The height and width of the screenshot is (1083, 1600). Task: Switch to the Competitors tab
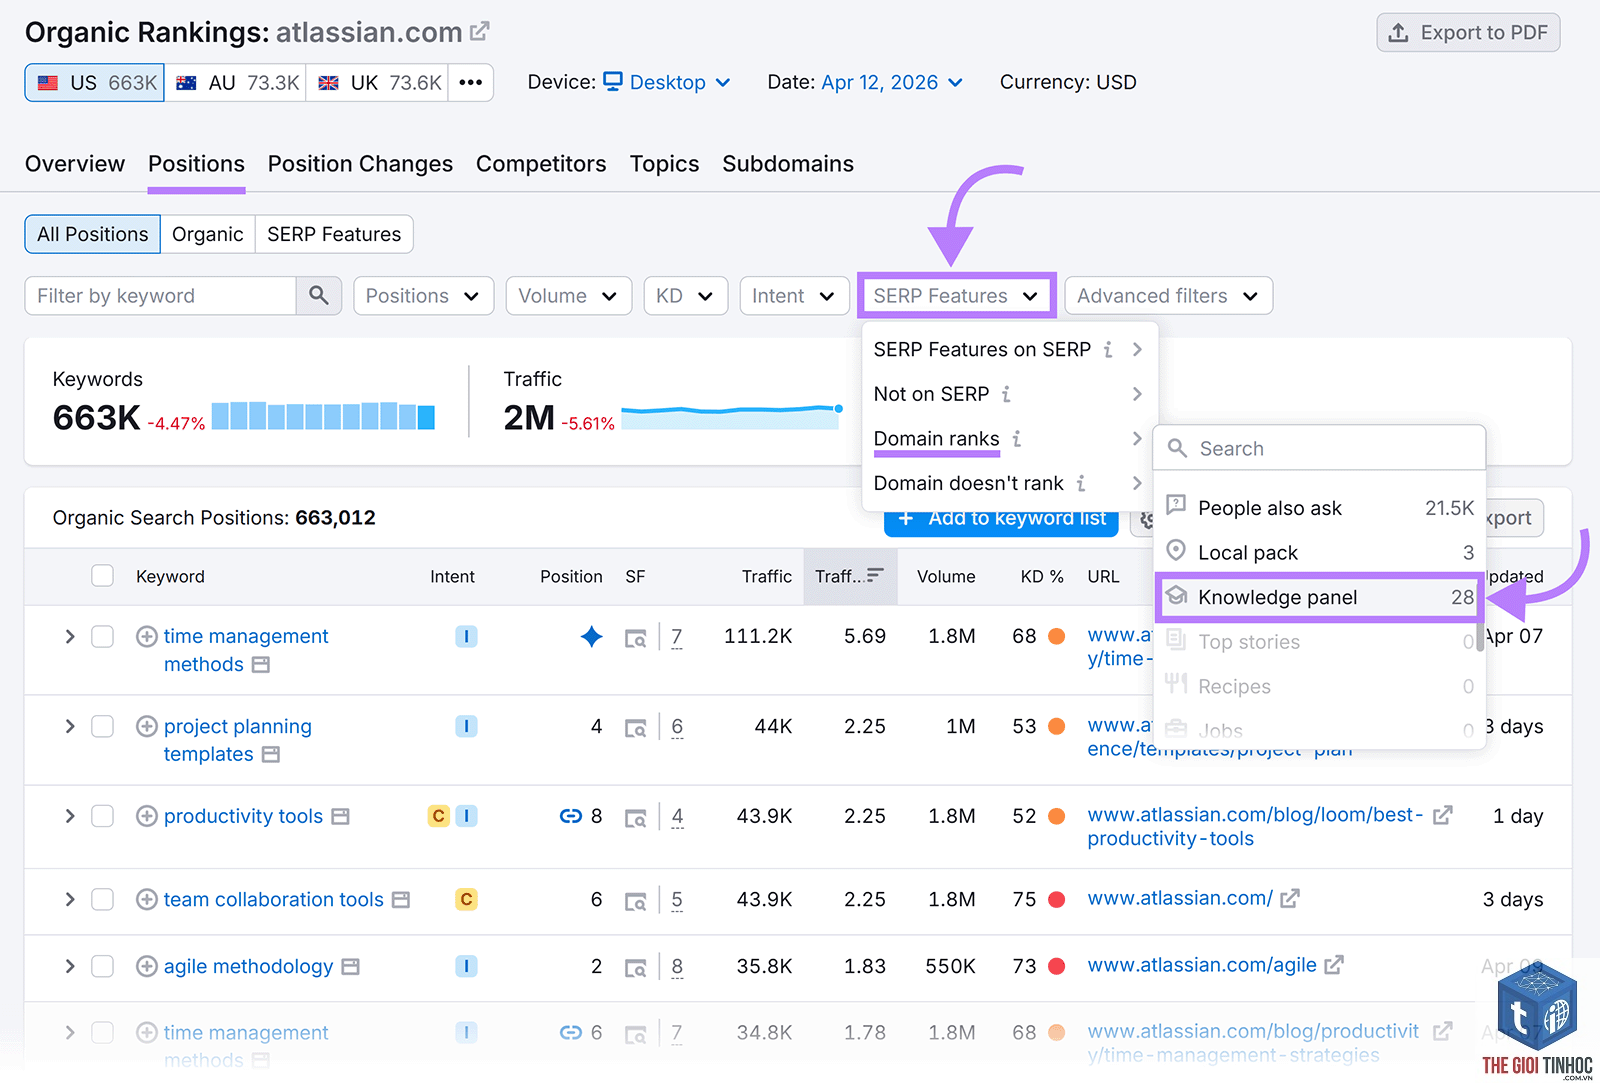point(541,164)
